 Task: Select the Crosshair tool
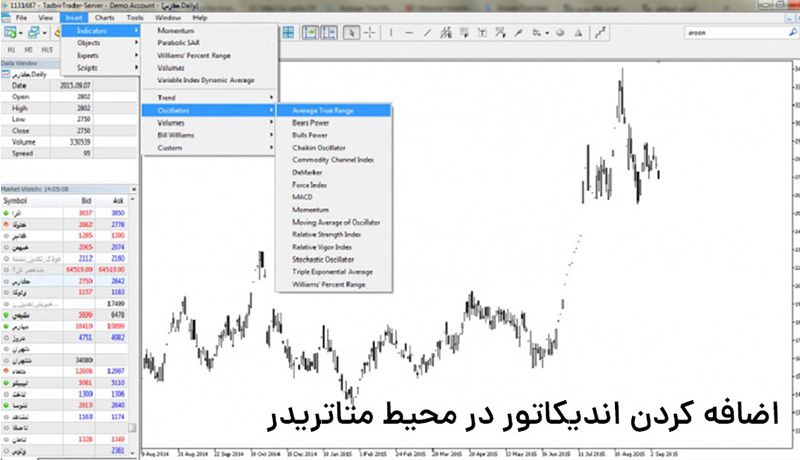pos(370,33)
